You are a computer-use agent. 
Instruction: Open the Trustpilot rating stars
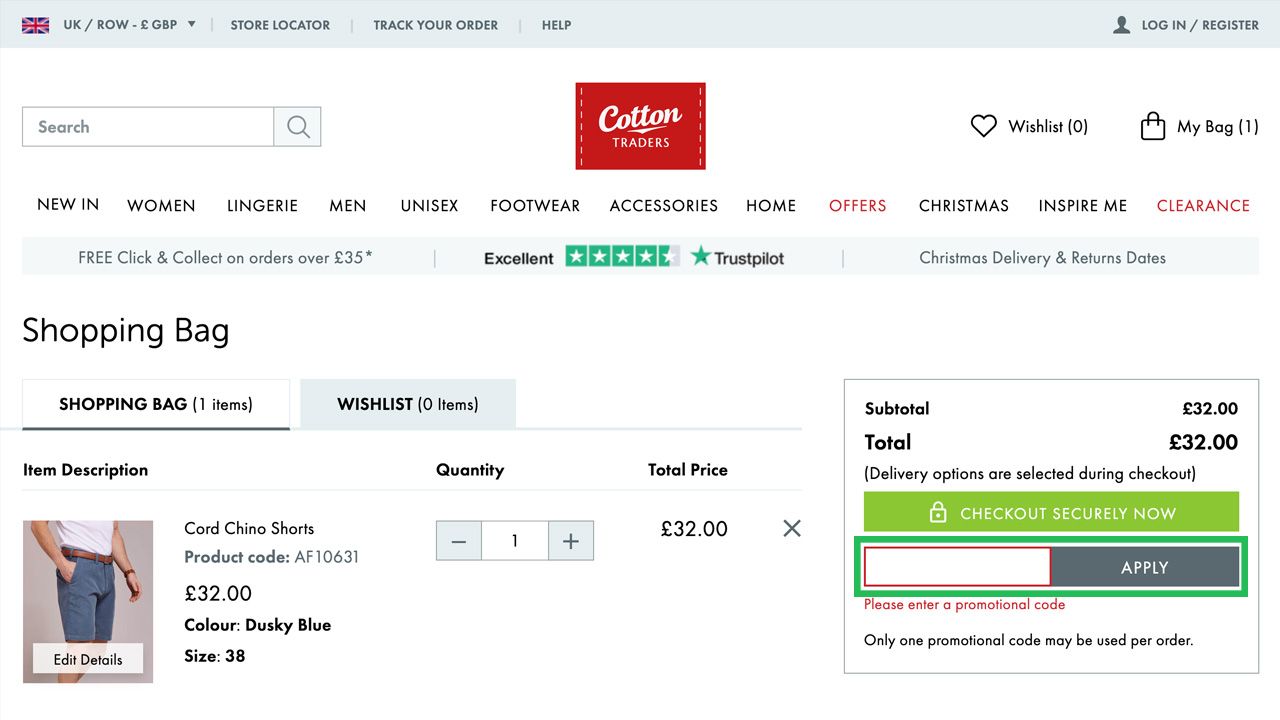622,257
